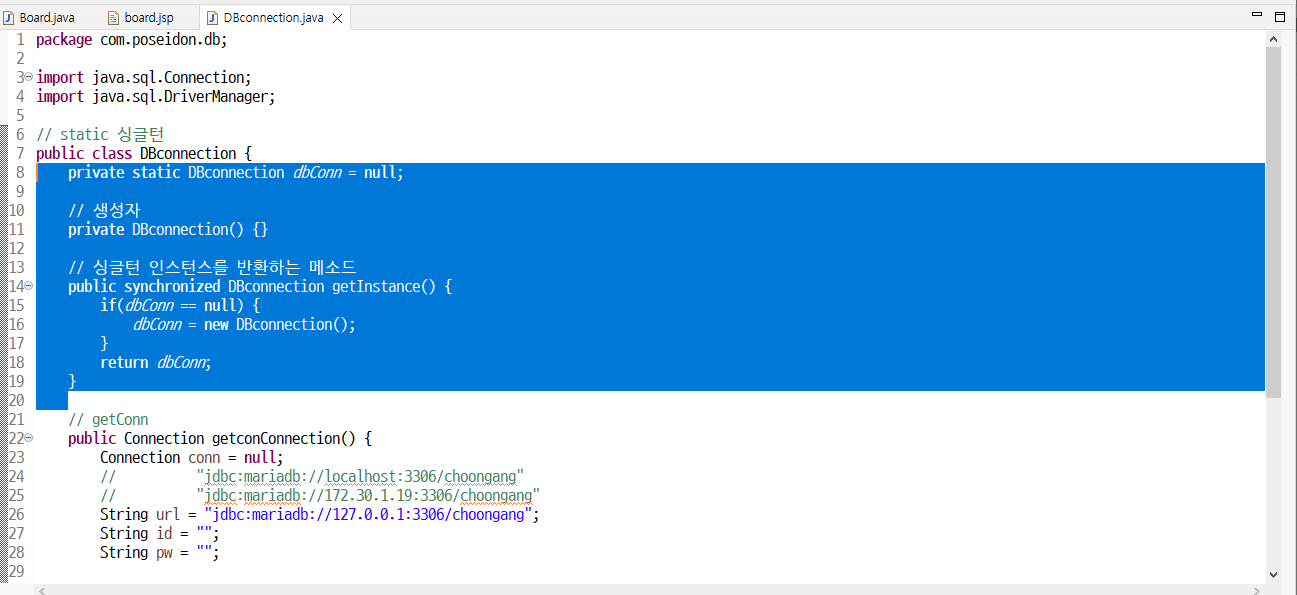Click the Java file icon on DBconnection.java tab
This screenshot has width=1297, height=595.
[x=212, y=18]
